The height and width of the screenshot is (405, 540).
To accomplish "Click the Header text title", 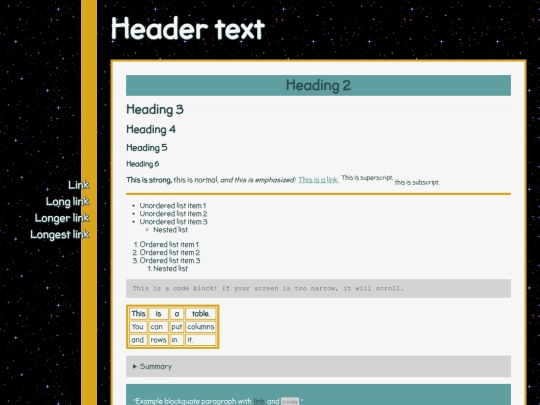I will click(x=188, y=29).
